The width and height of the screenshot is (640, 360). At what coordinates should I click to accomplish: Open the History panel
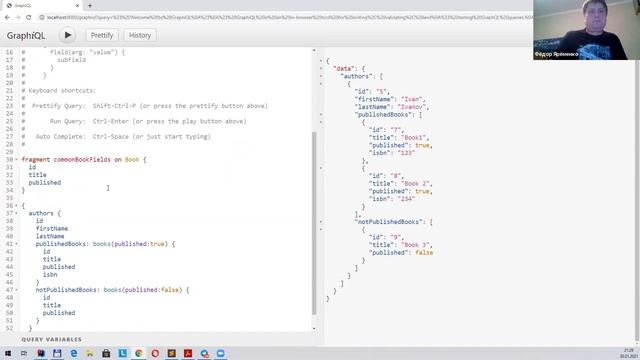(140, 36)
